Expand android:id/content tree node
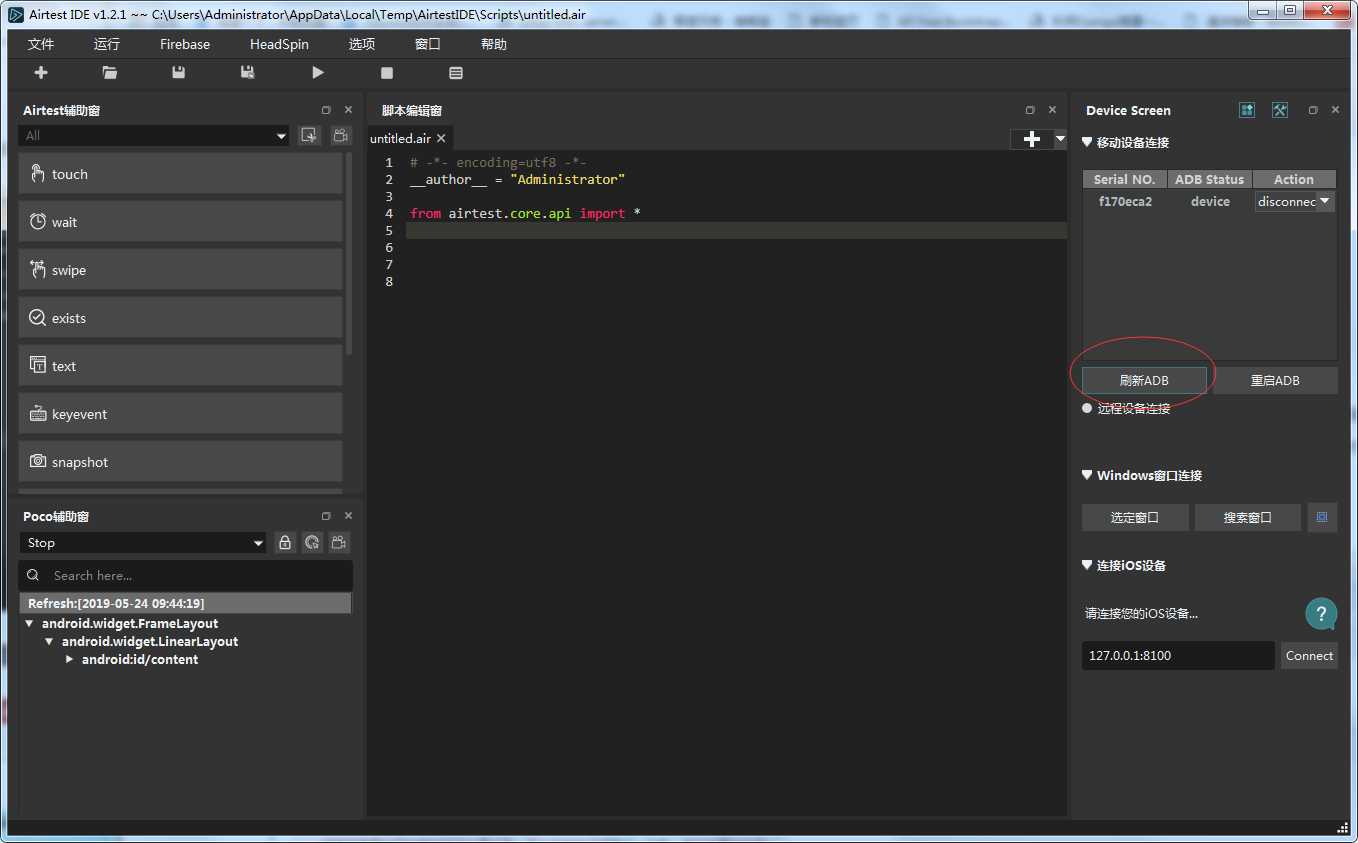Screen dimensions: 1358x843 click(x=69, y=660)
